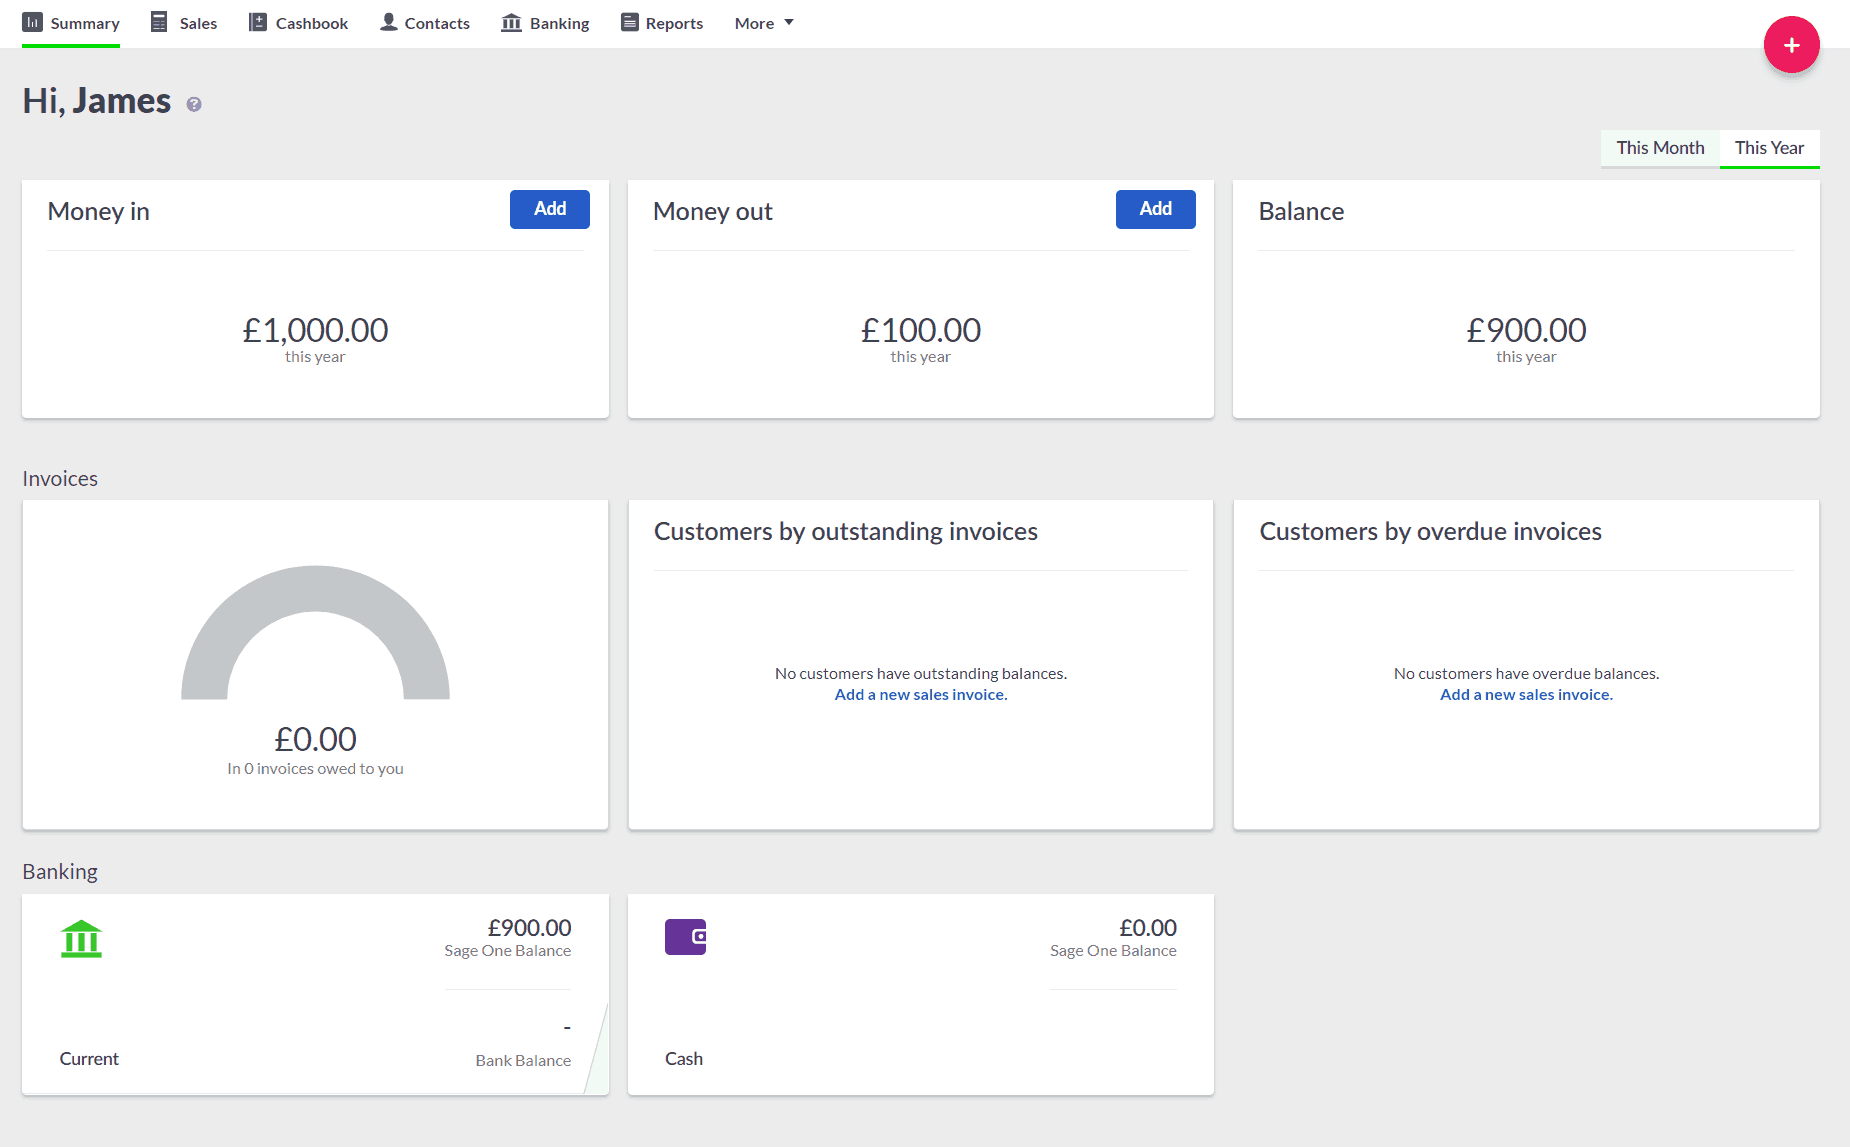The height and width of the screenshot is (1147, 1850).
Task: Click the Summary chart icon in navigation
Action: 33,22
